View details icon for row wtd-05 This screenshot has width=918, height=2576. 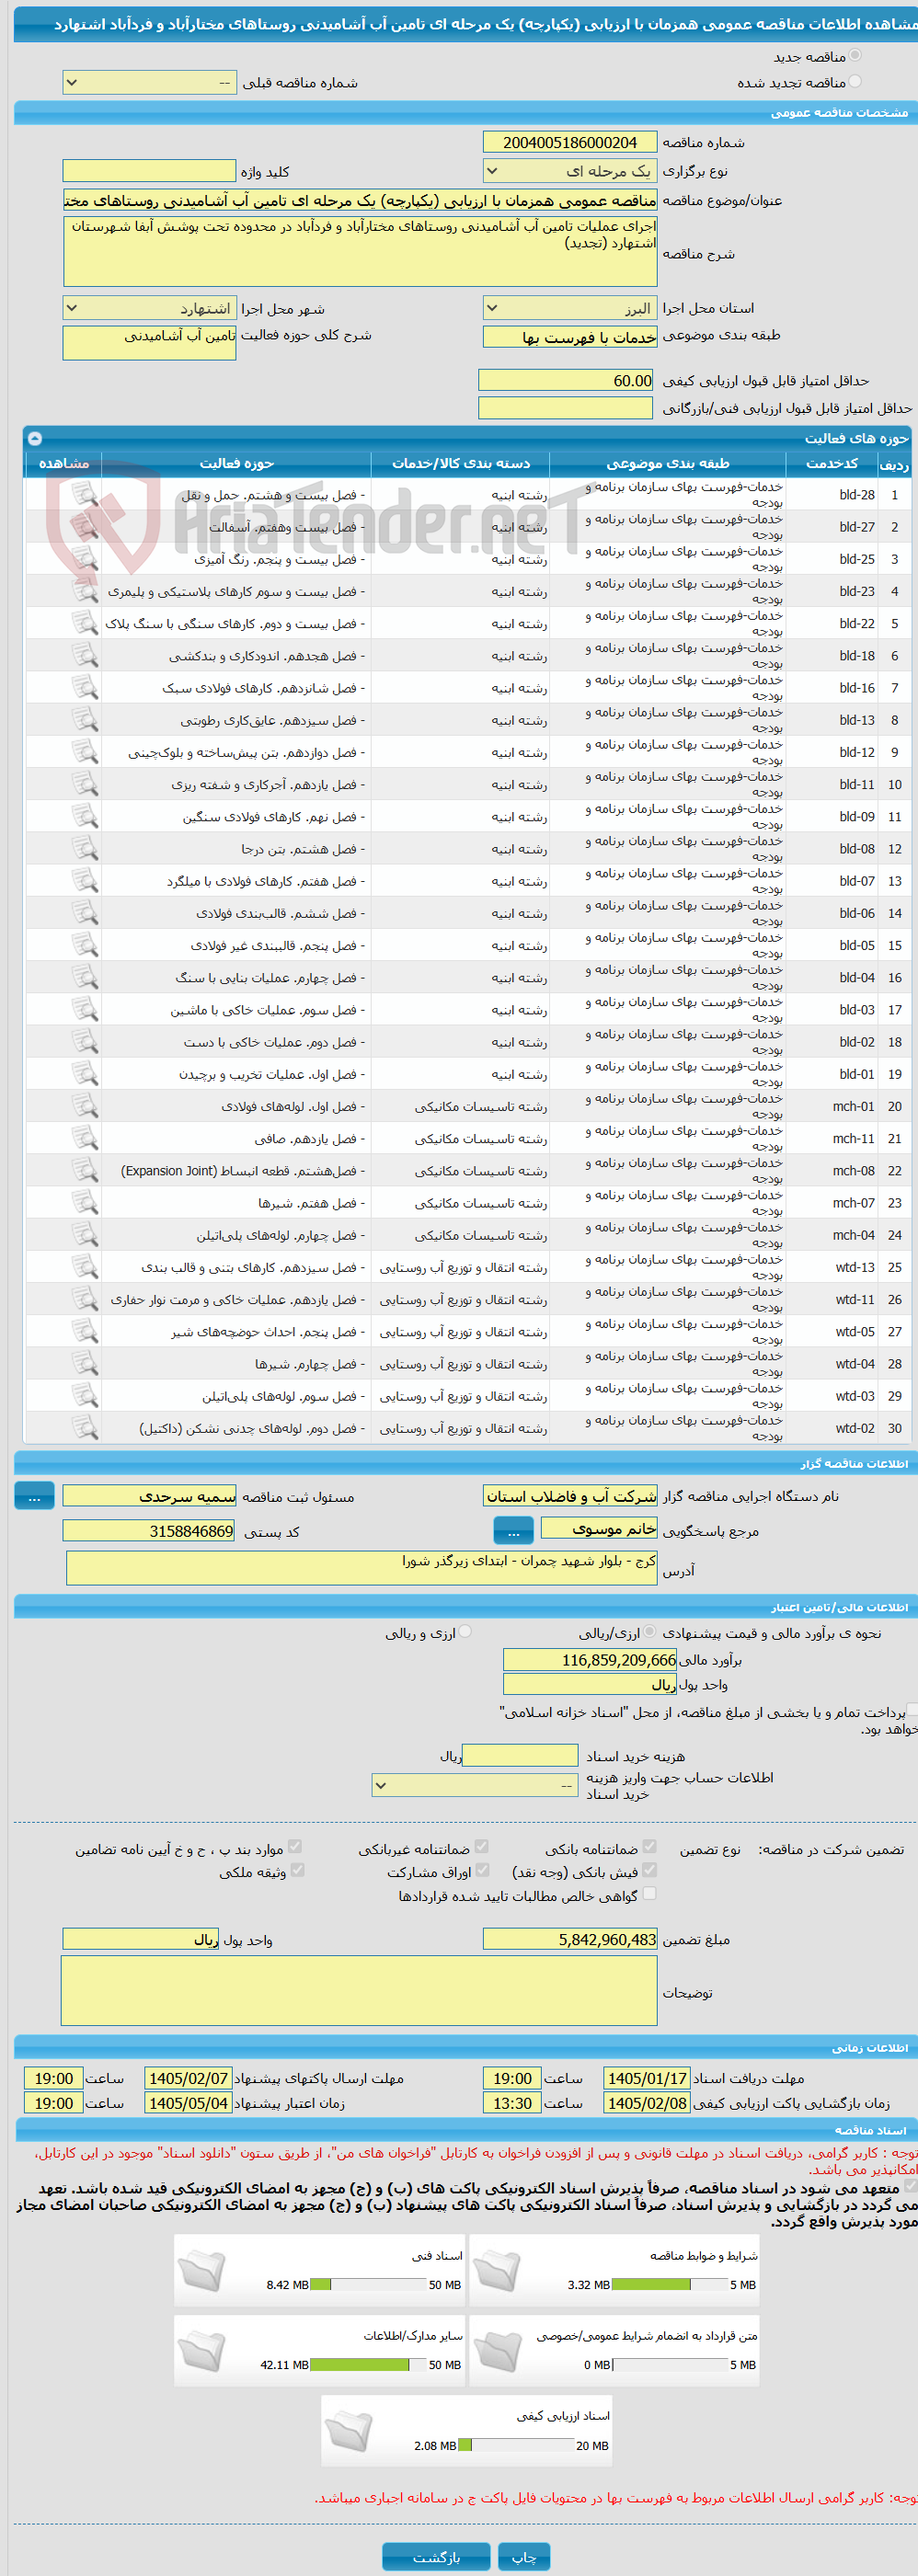click(84, 1332)
